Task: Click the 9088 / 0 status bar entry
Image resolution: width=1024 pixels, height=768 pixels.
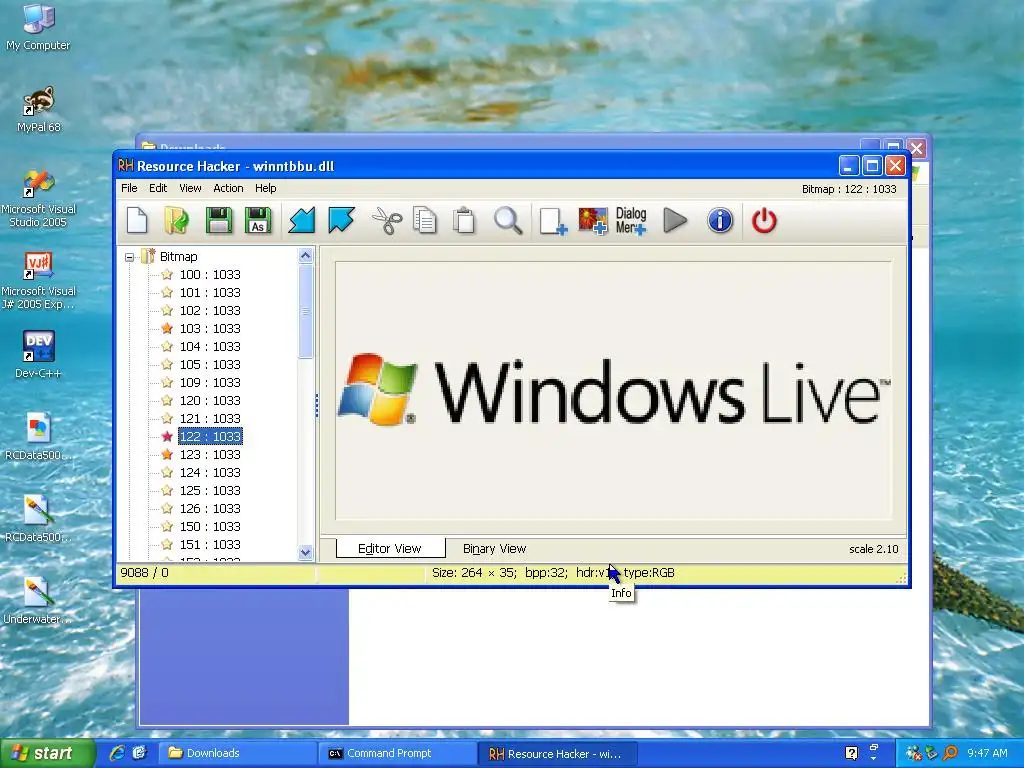Action: (x=145, y=573)
